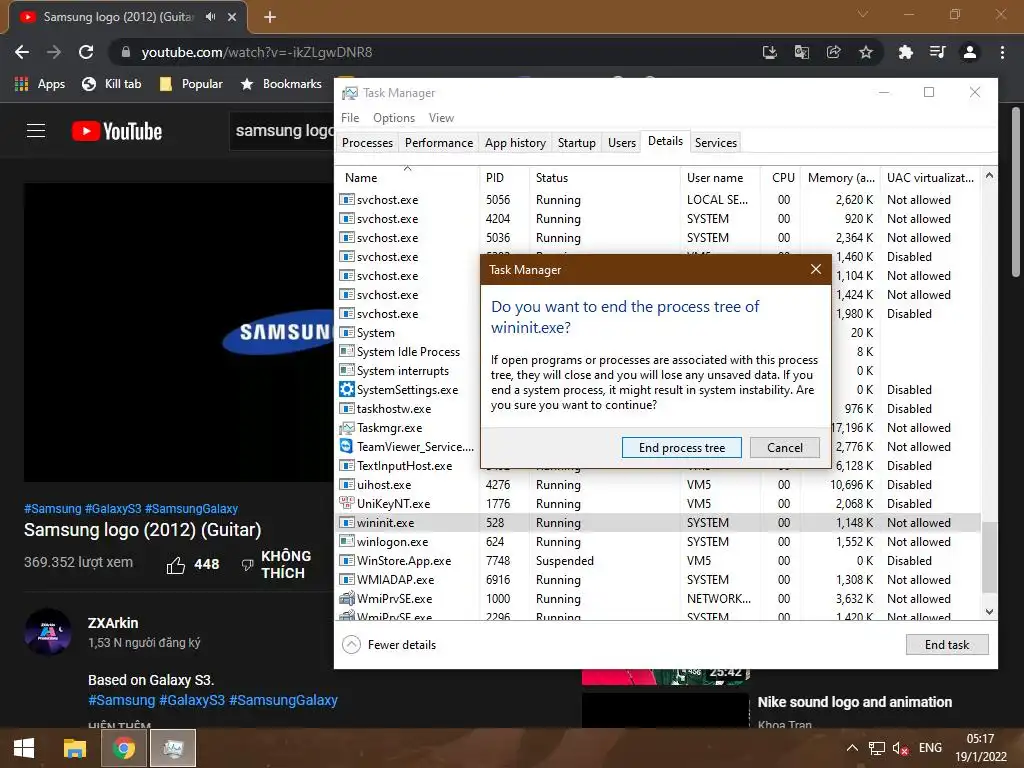Open Chrome three-dot menu
The width and height of the screenshot is (1024, 768).
coord(1002,52)
